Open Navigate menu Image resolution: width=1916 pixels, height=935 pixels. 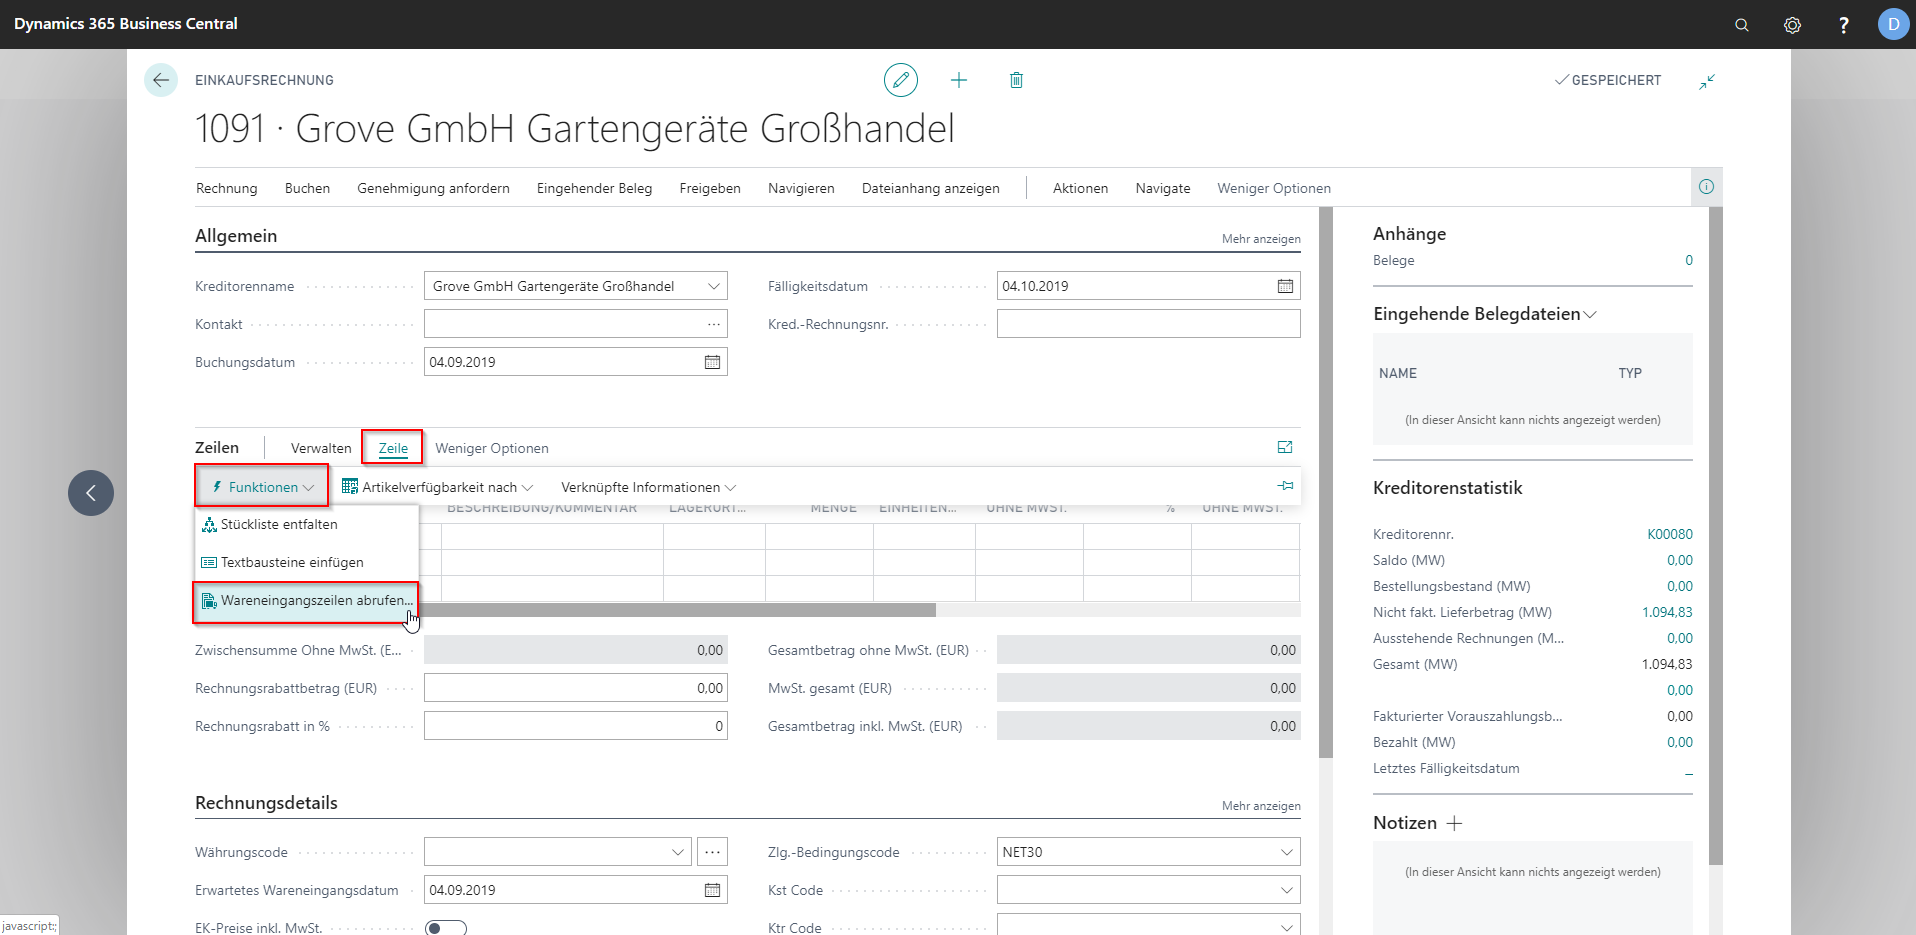coord(1163,188)
